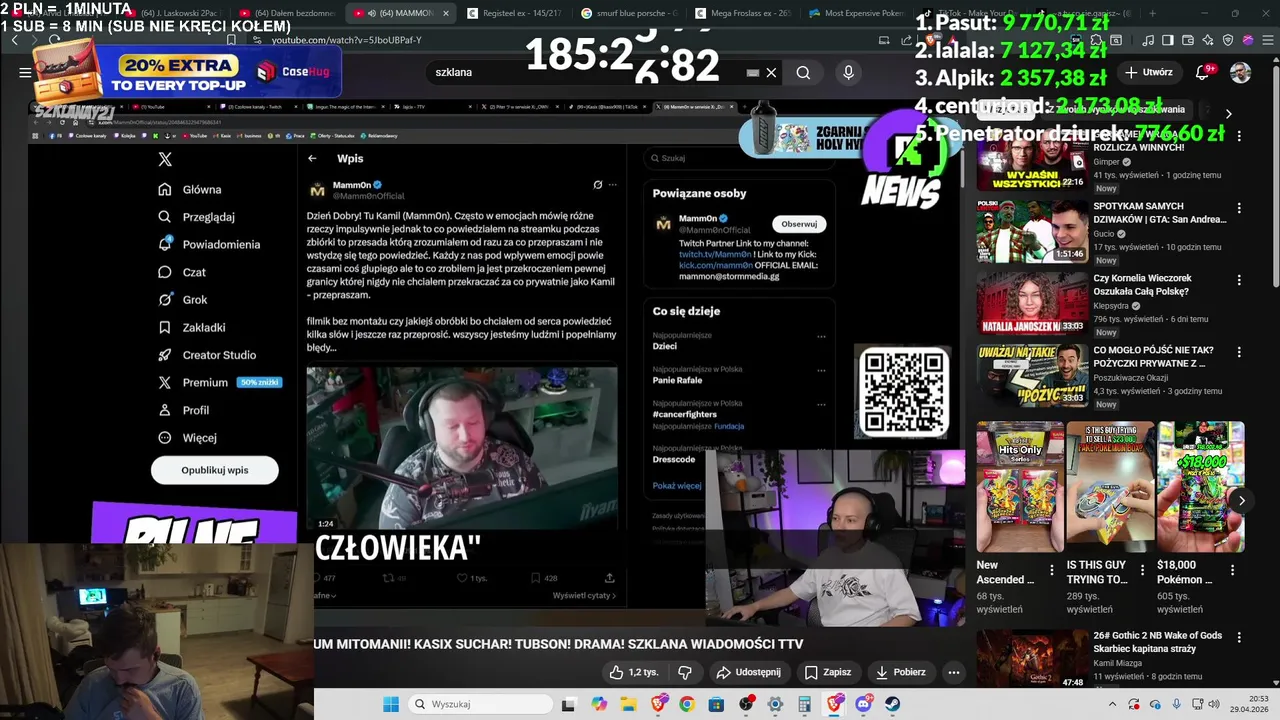
Task: Like the video showing 1,2 tys.
Action: (634, 672)
